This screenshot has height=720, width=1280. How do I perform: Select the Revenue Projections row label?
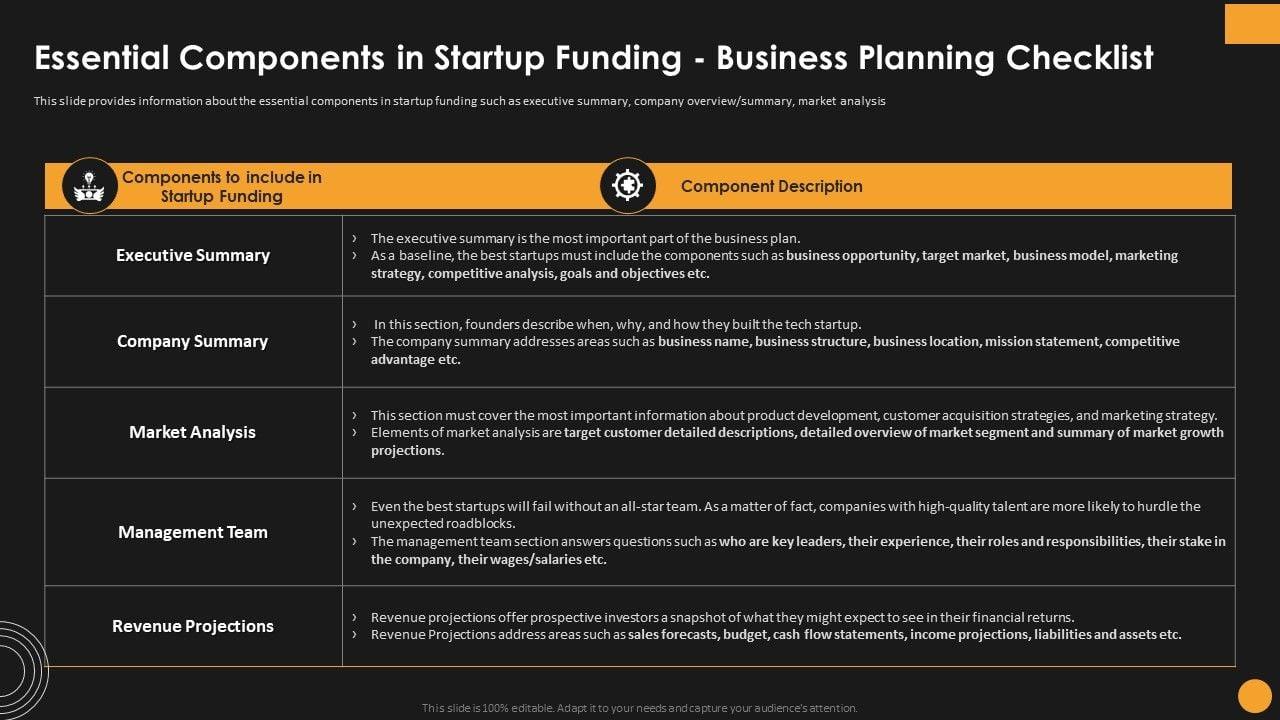tap(193, 626)
